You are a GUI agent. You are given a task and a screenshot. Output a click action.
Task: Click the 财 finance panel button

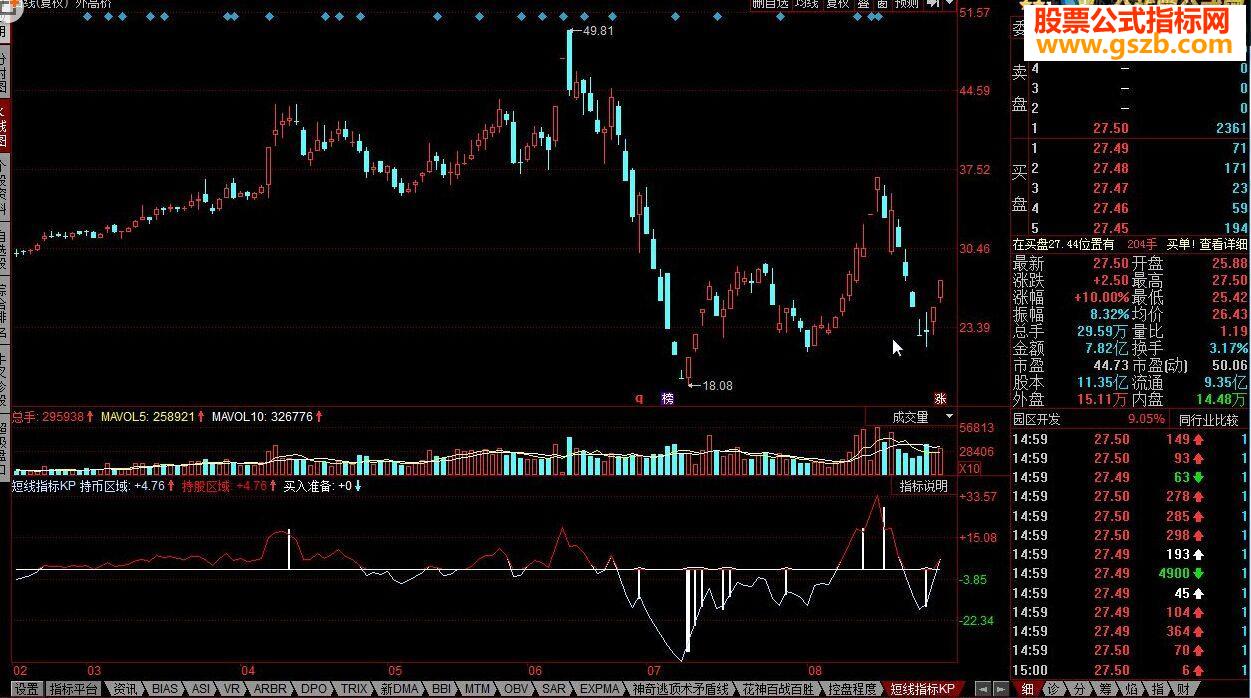click(1184, 689)
